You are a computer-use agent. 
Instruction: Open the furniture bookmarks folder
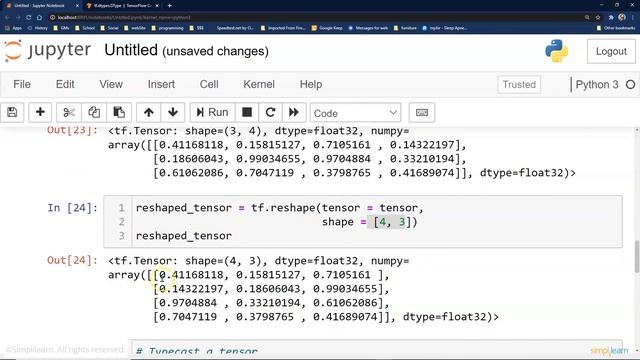tap(405, 28)
